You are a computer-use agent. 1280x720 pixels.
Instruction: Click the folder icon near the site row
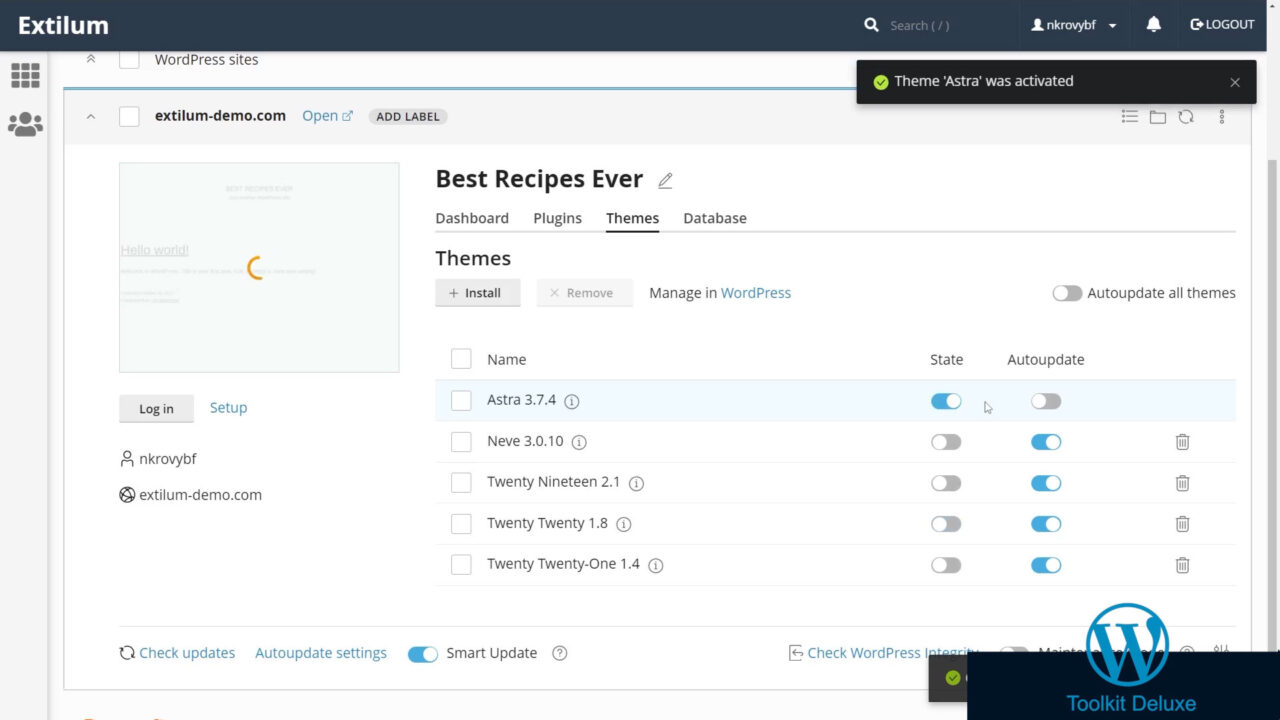click(x=1157, y=117)
